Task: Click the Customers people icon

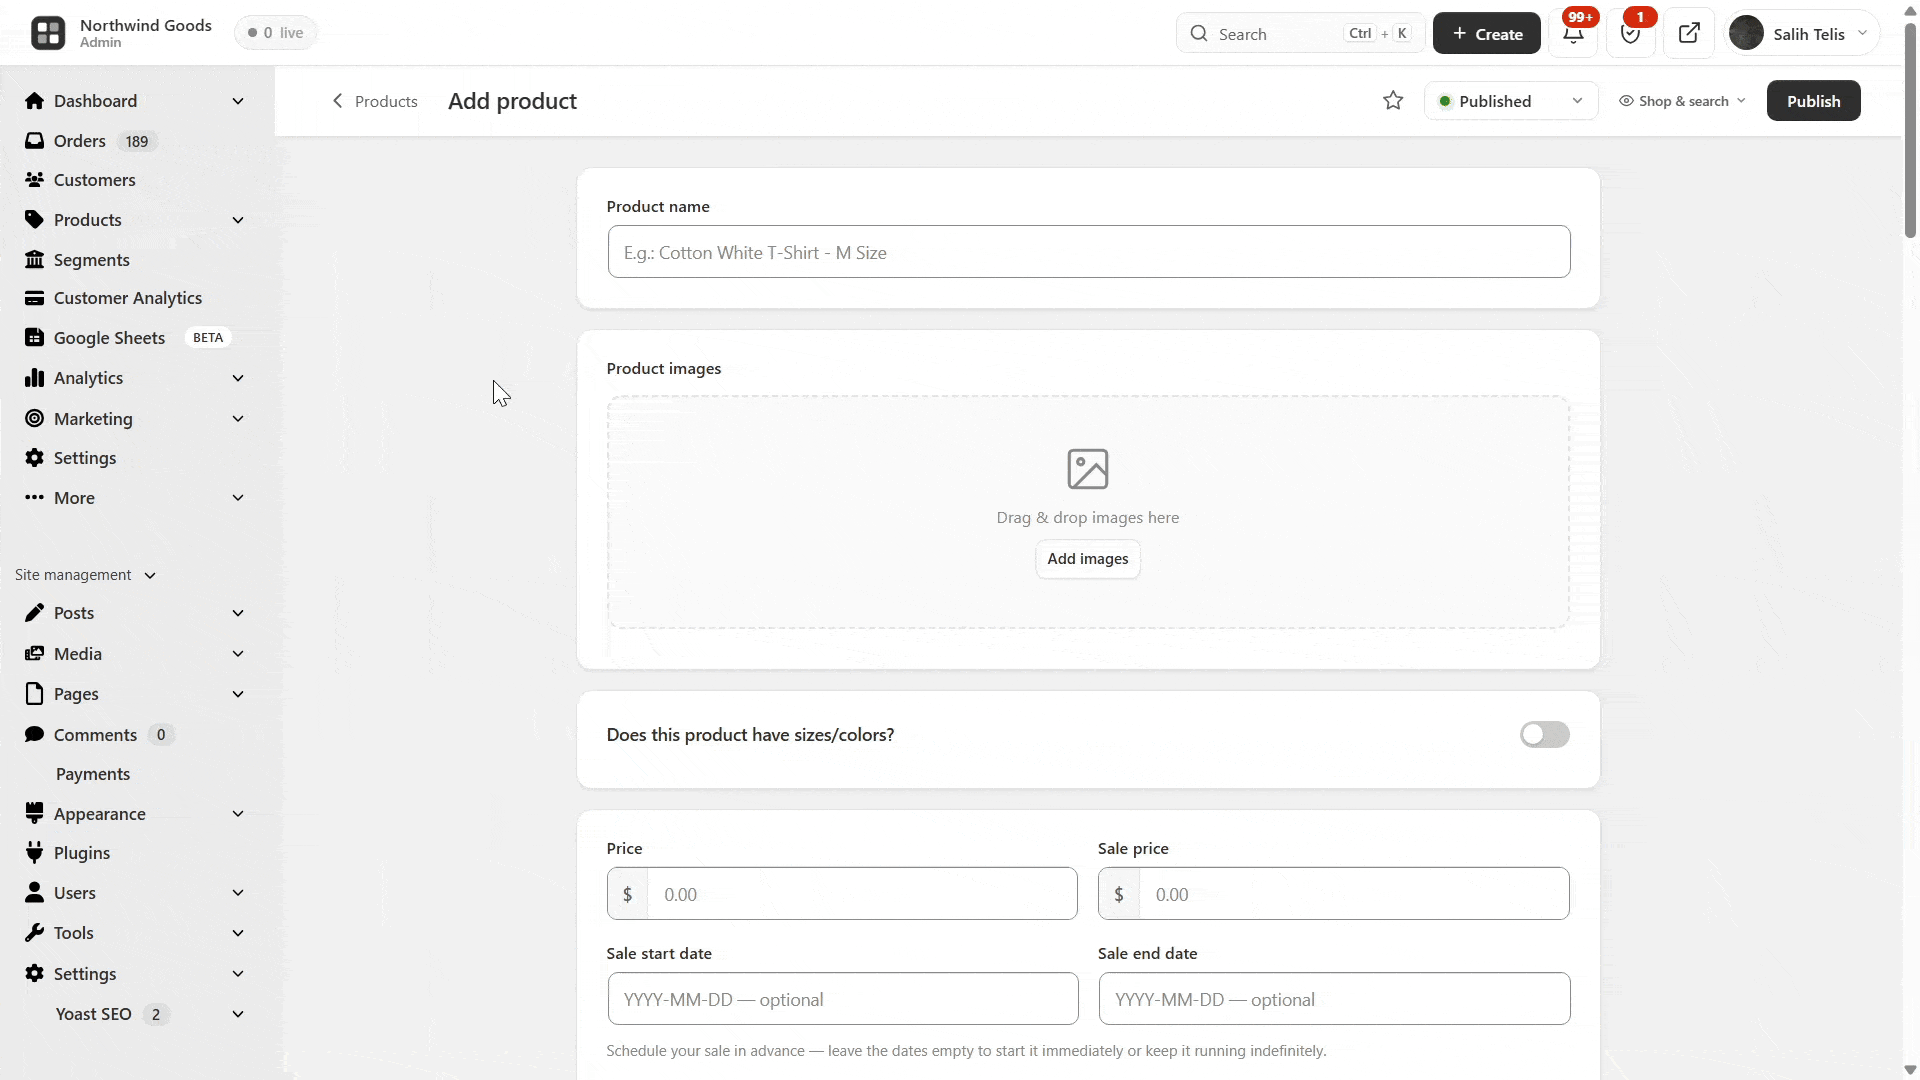Action: click(x=34, y=180)
